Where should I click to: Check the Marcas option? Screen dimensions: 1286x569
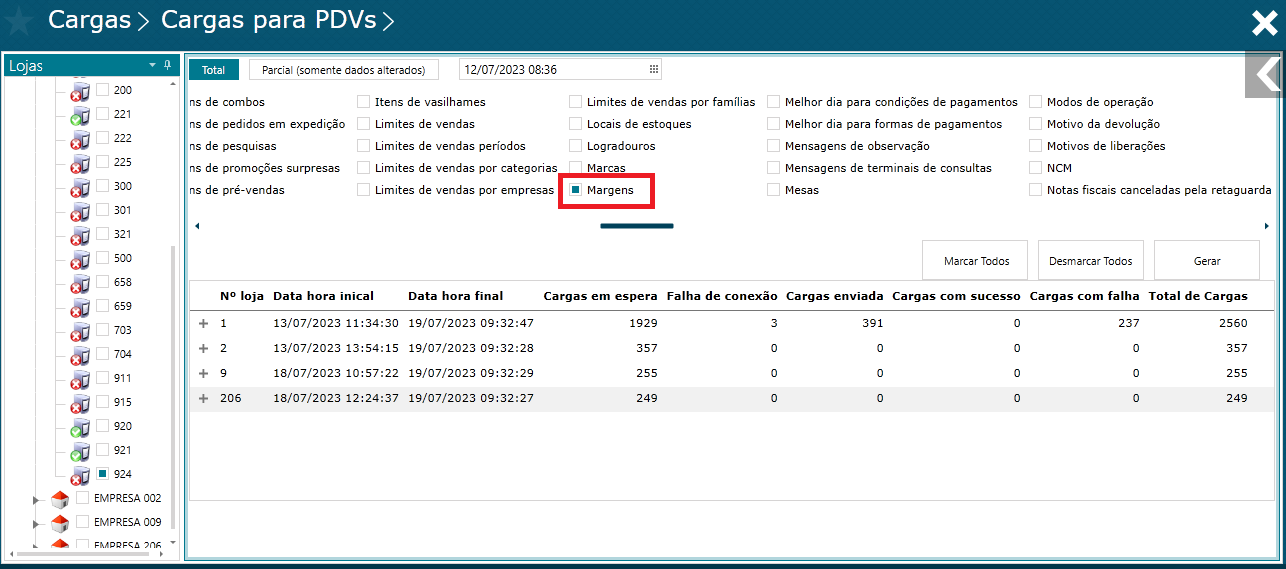(x=576, y=168)
